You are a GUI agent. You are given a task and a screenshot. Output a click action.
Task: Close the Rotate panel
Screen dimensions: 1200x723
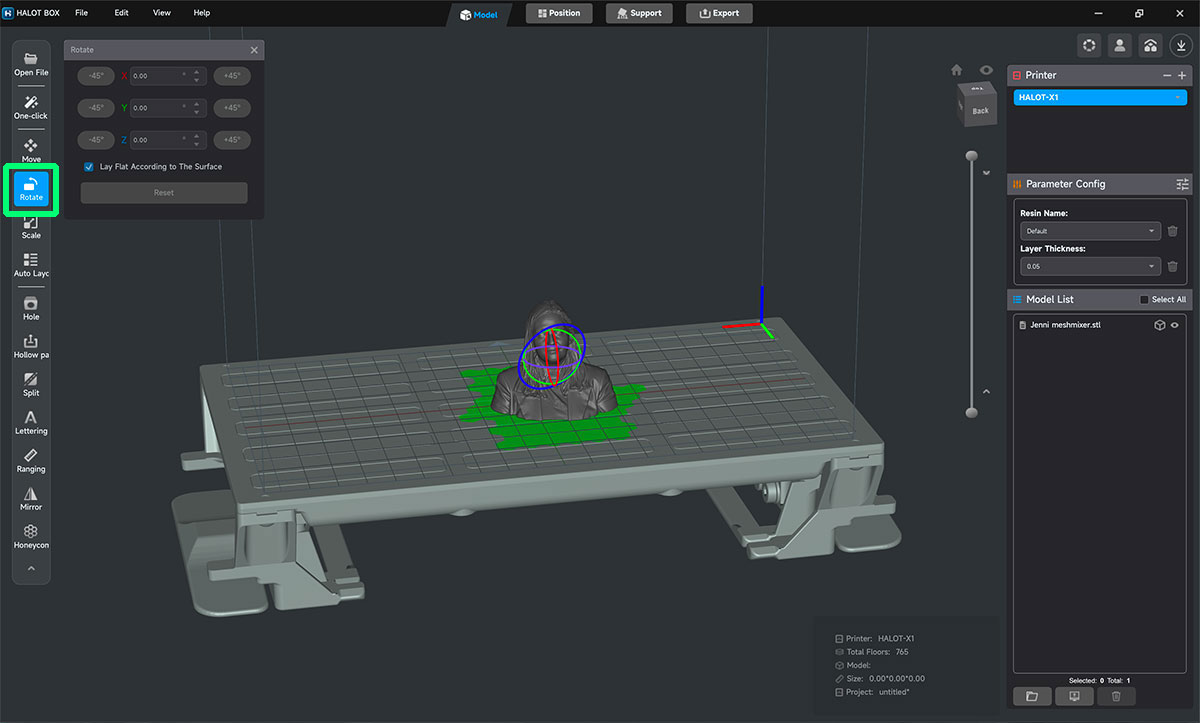click(x=254, y=50)
